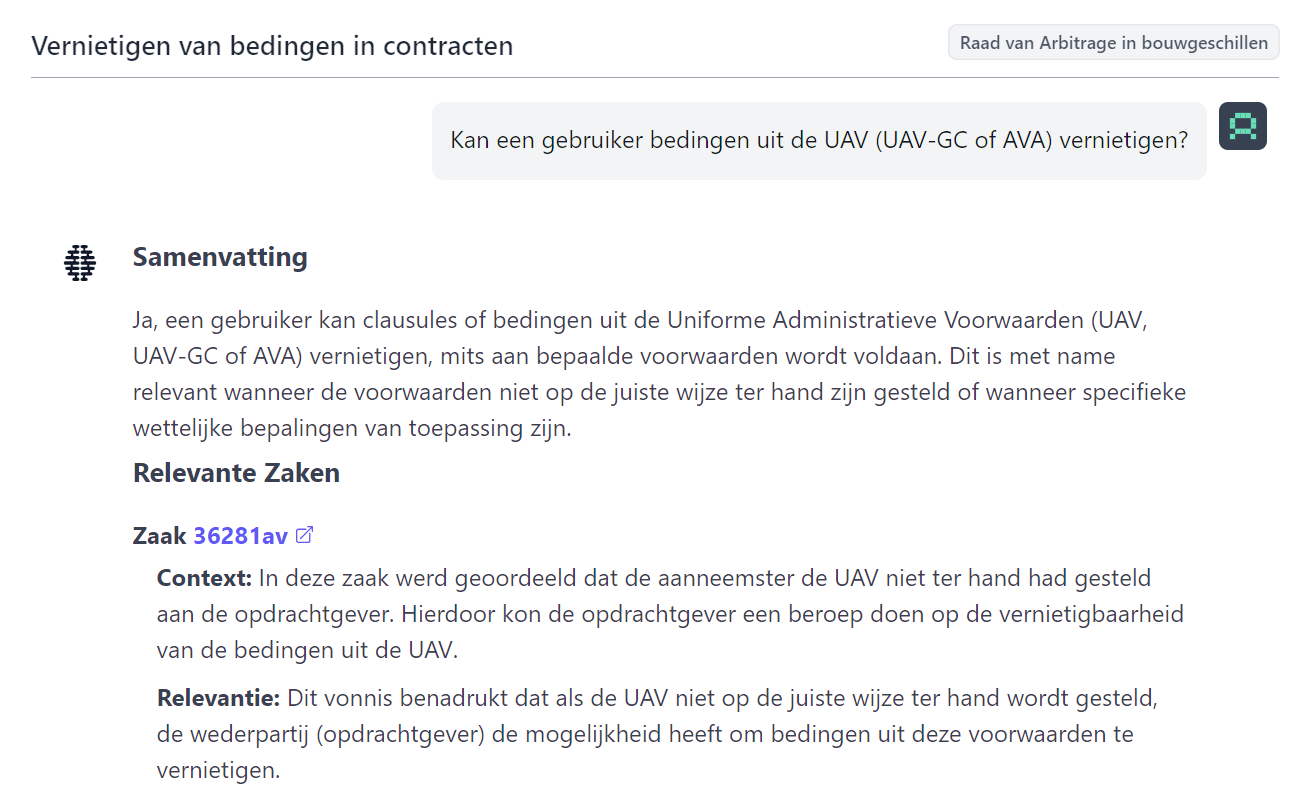This screenshot has height=788, width=1314.
Task: Click the user question message bubble
Action: tap(818, 141)
